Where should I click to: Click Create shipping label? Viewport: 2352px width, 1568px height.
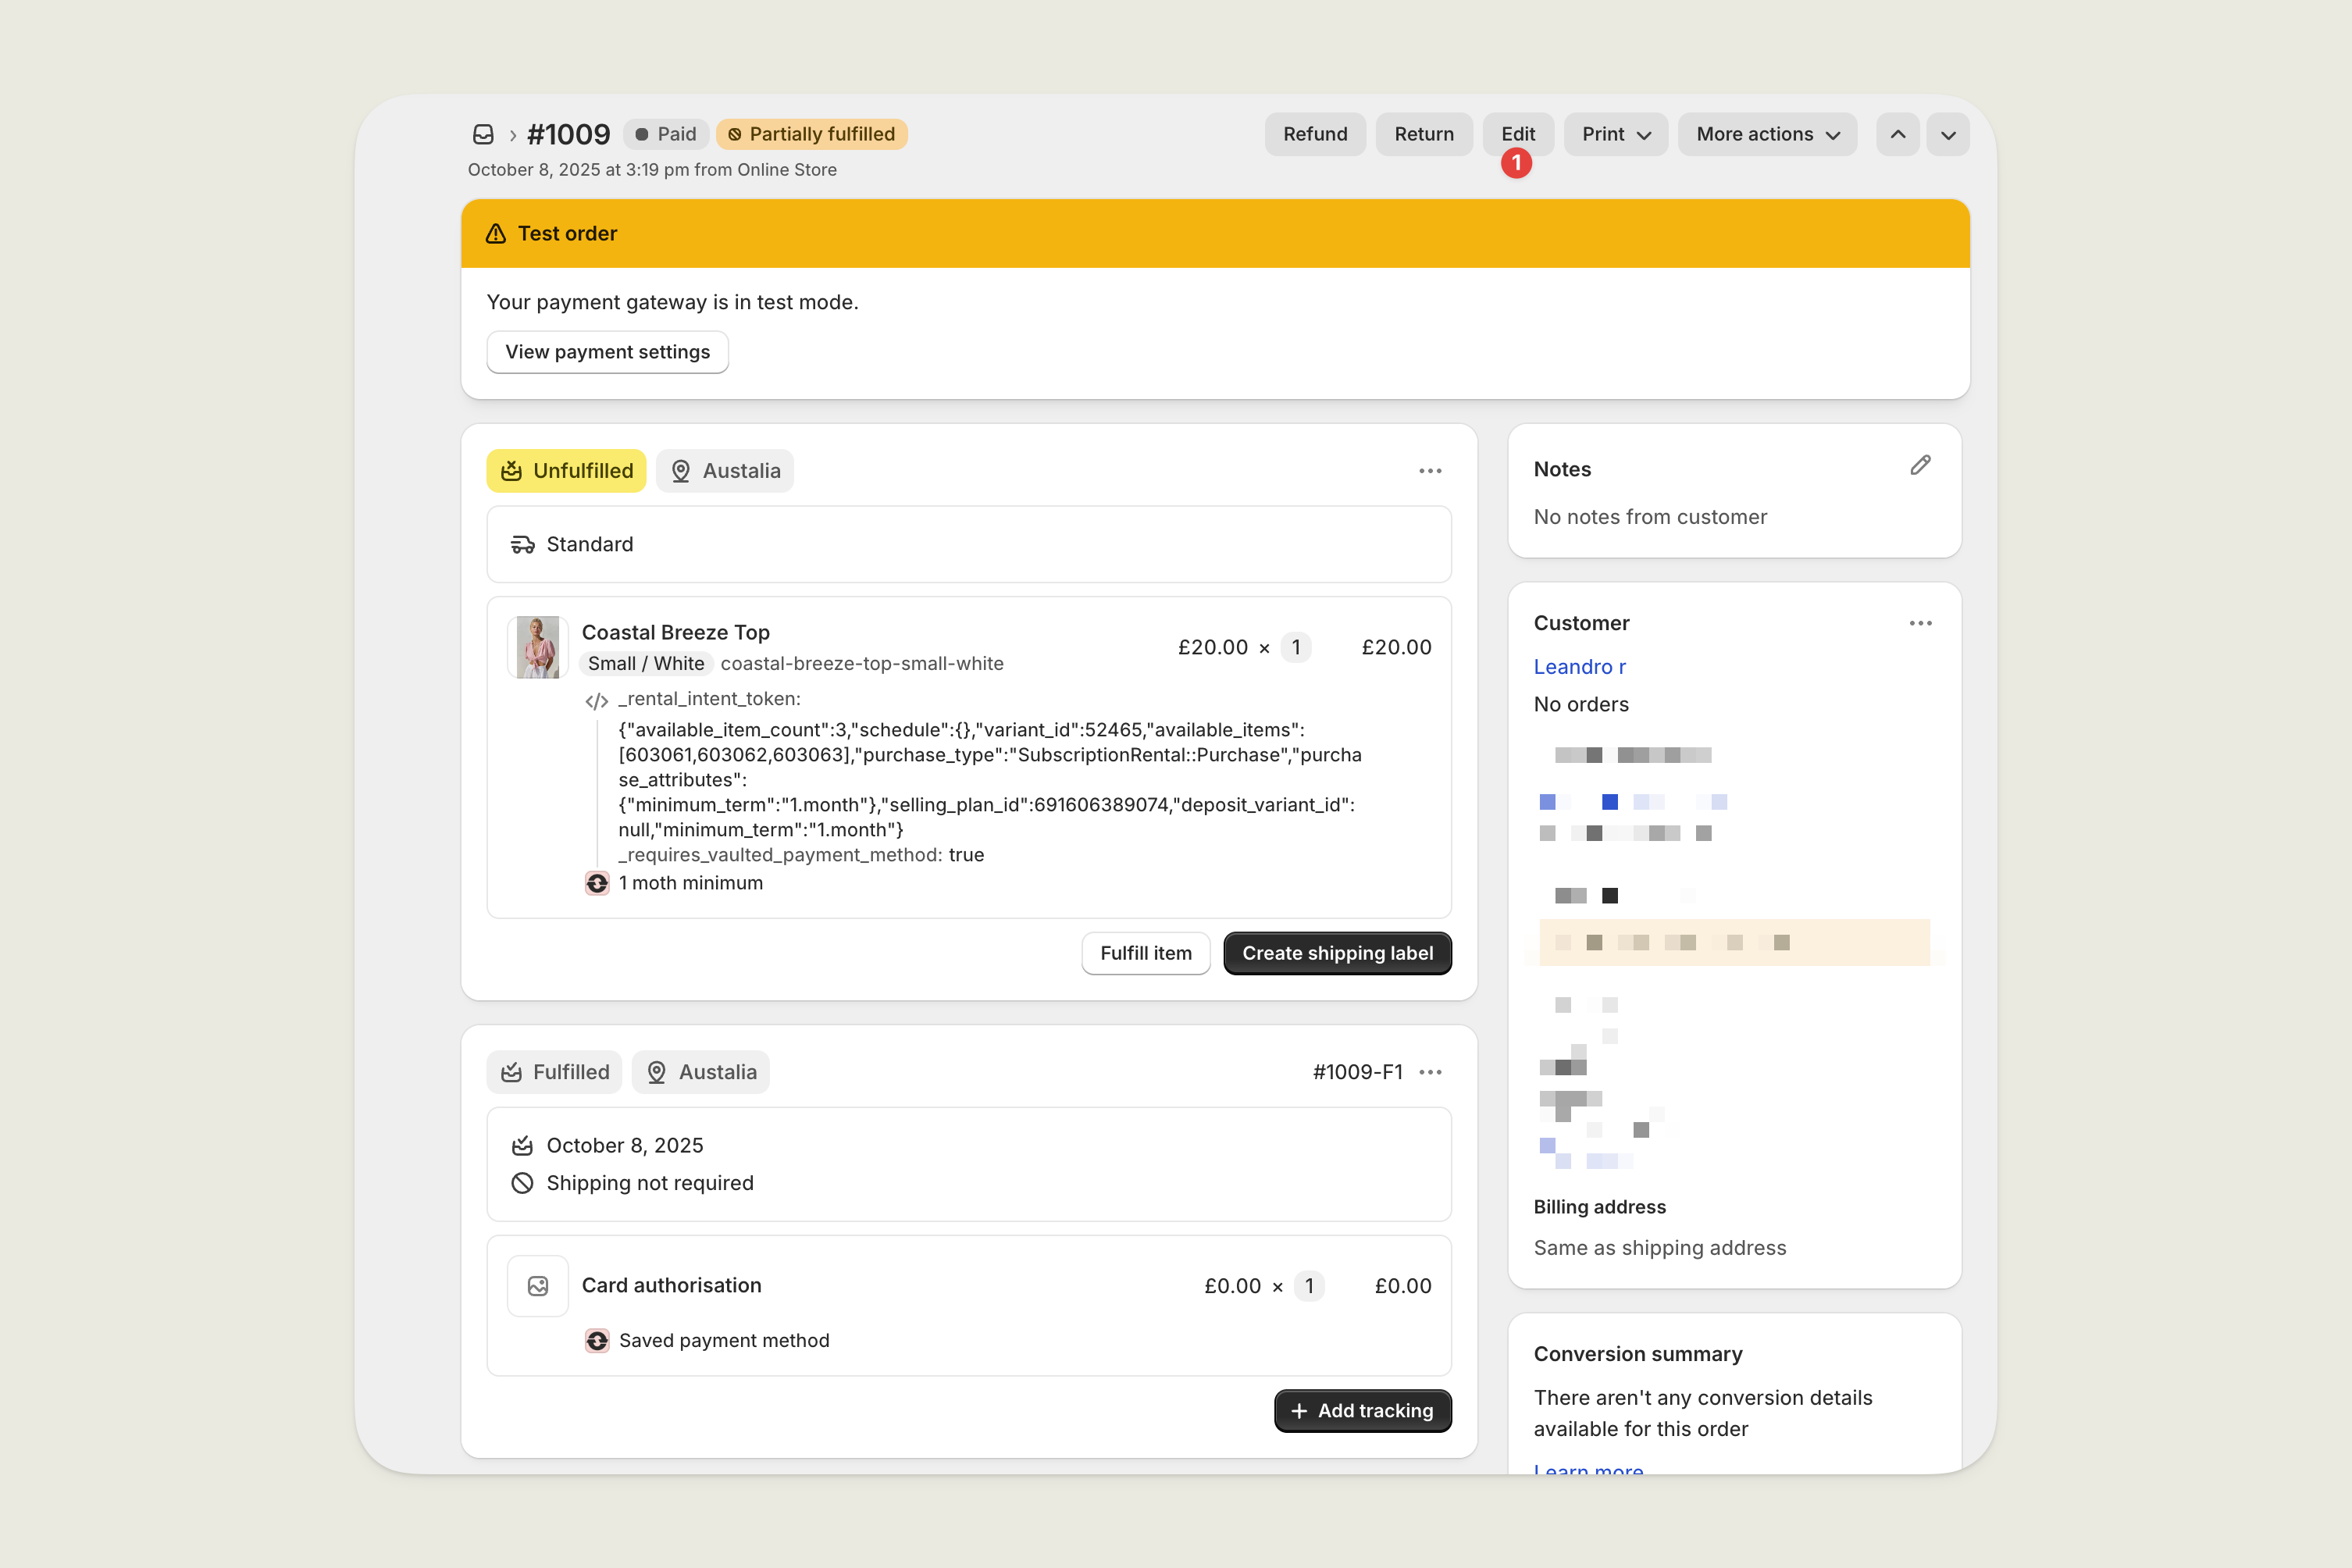click(x=1337, y=953)
